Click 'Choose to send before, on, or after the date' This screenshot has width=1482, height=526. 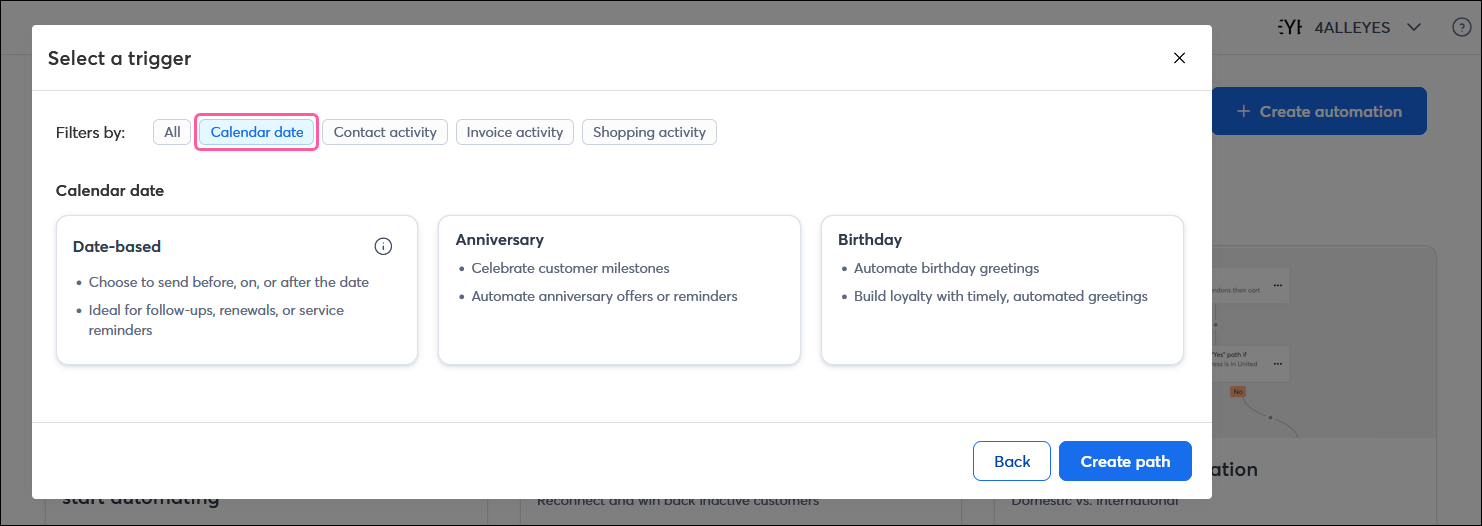point(229,282)
